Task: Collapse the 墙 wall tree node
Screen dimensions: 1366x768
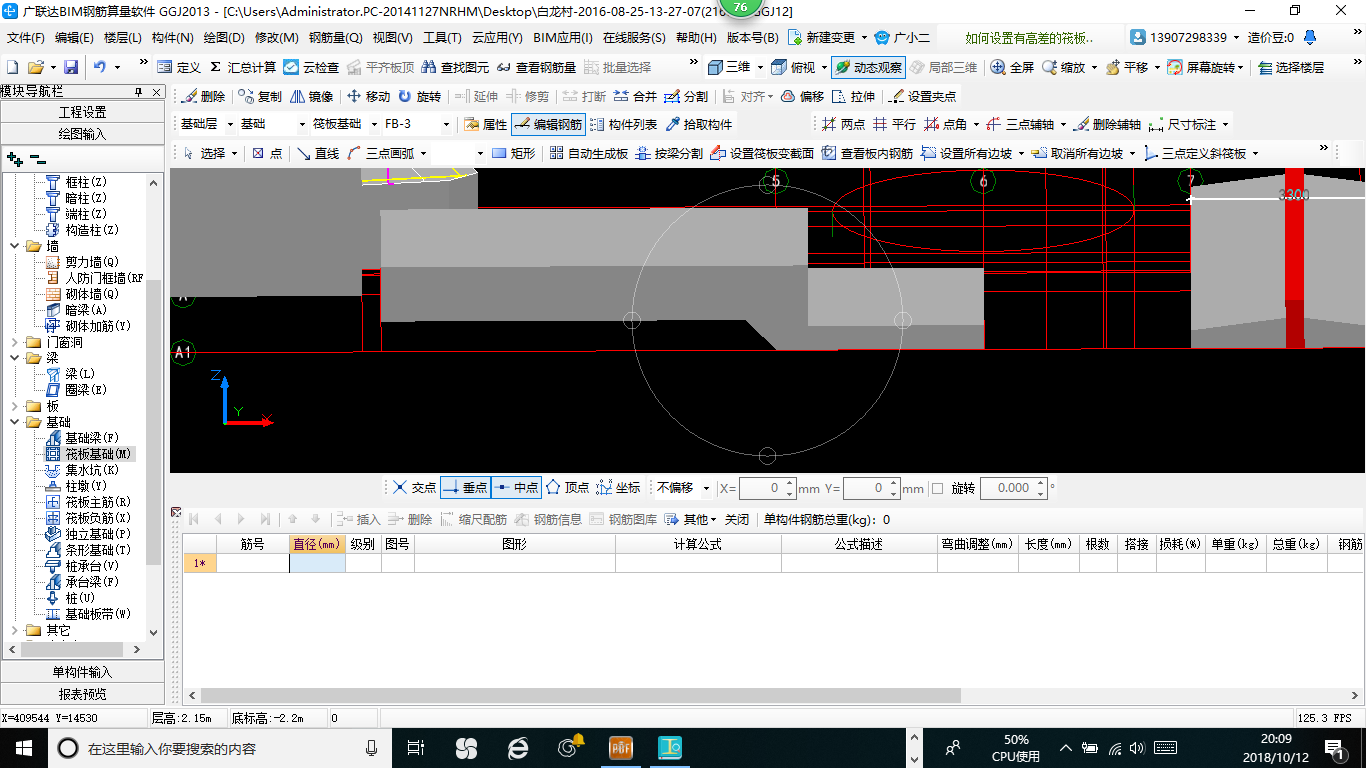Action: click(x=14, y=246)
